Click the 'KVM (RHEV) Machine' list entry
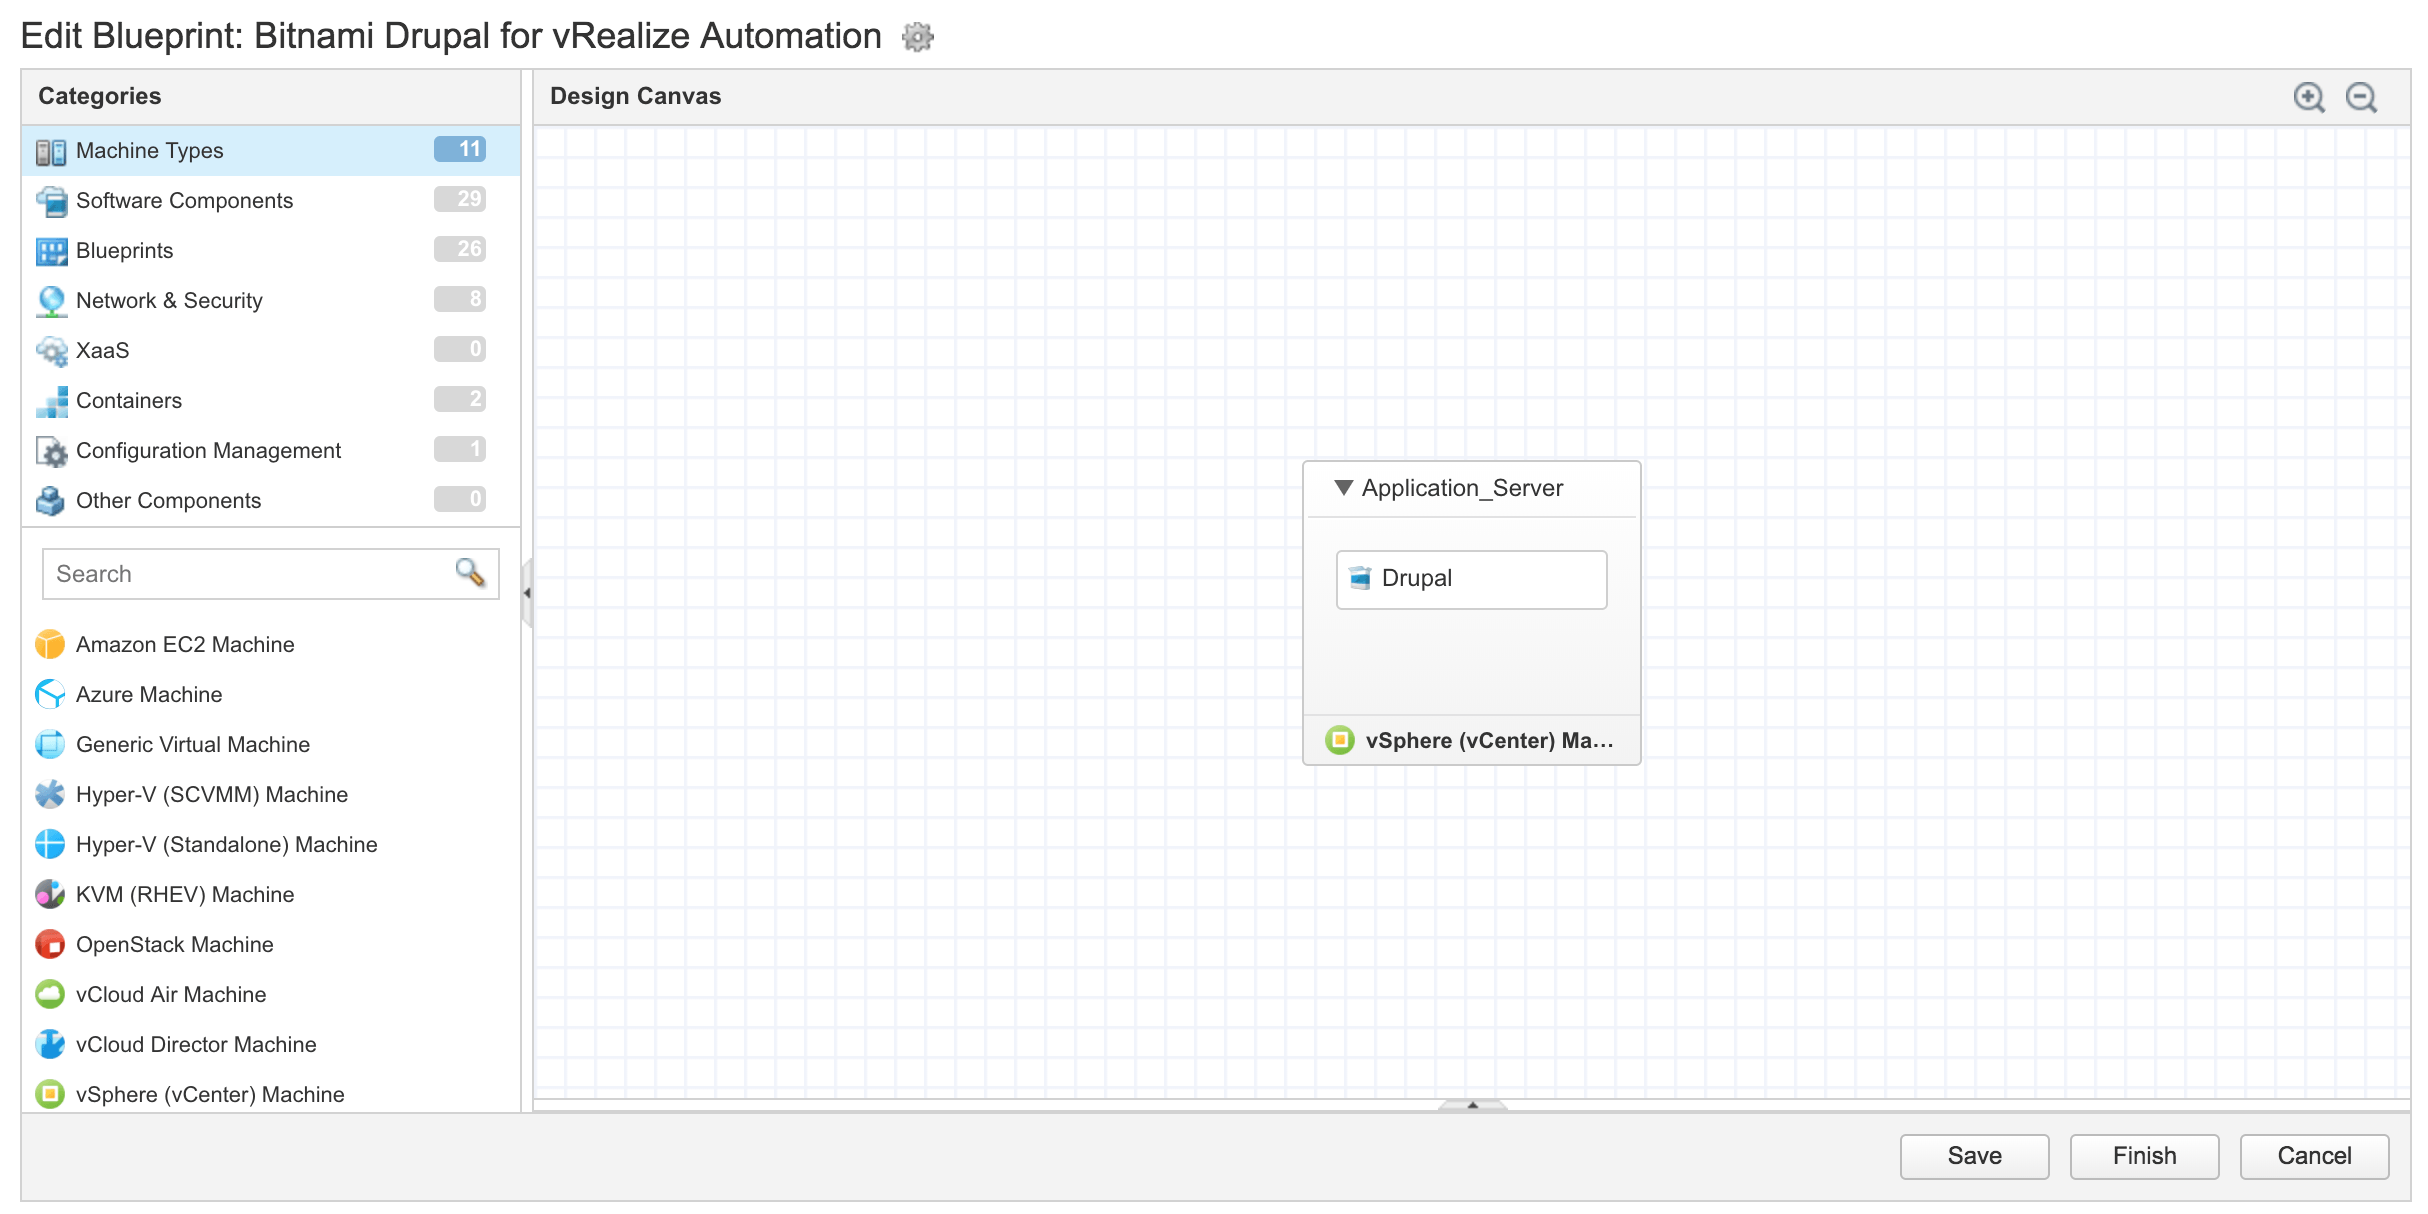This screenshot has width=2428, height=1214. pyautogui.click(x=185, y=895)
